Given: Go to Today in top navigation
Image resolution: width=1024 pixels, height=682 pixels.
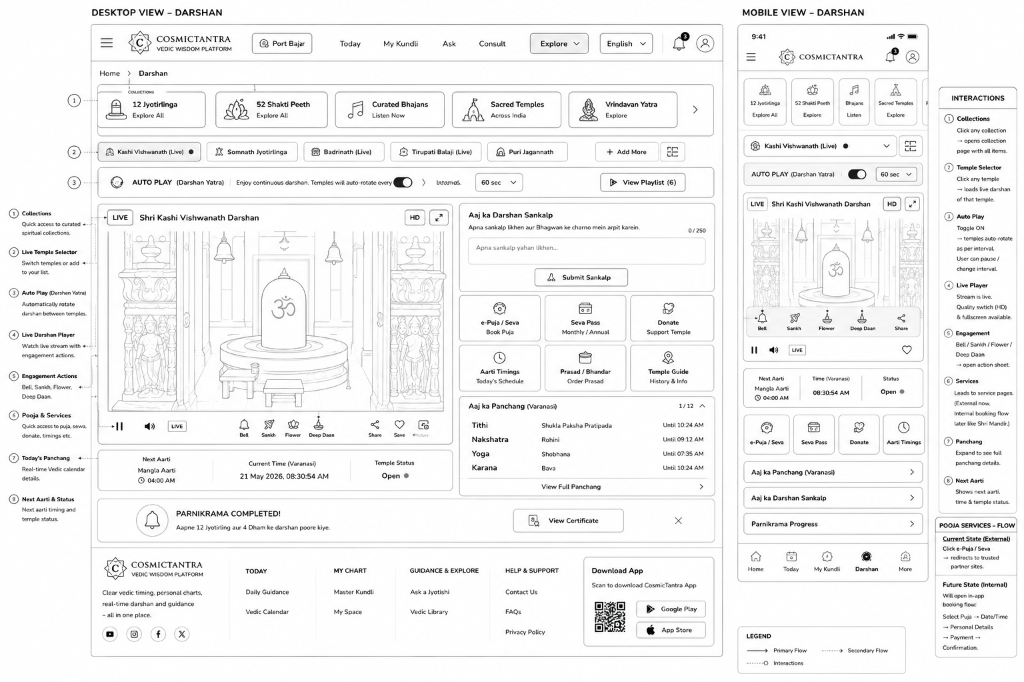Looking at the screenshot, I should click(350, 44).
